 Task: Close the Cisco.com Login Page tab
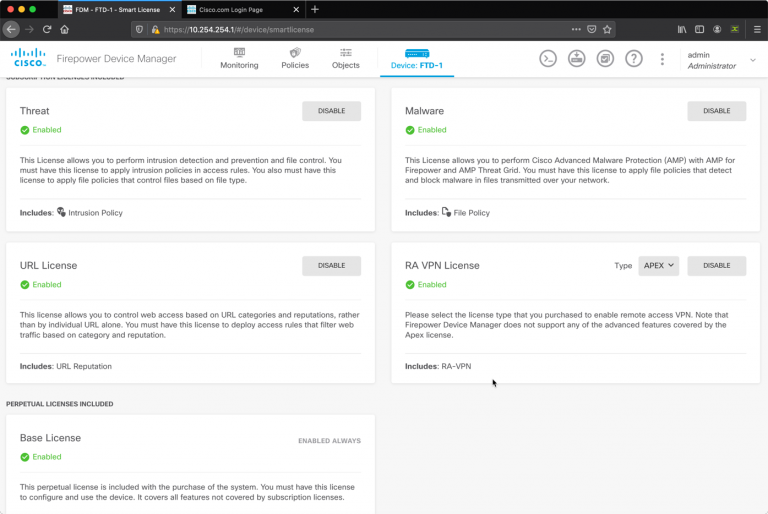(x=296, y=9)
